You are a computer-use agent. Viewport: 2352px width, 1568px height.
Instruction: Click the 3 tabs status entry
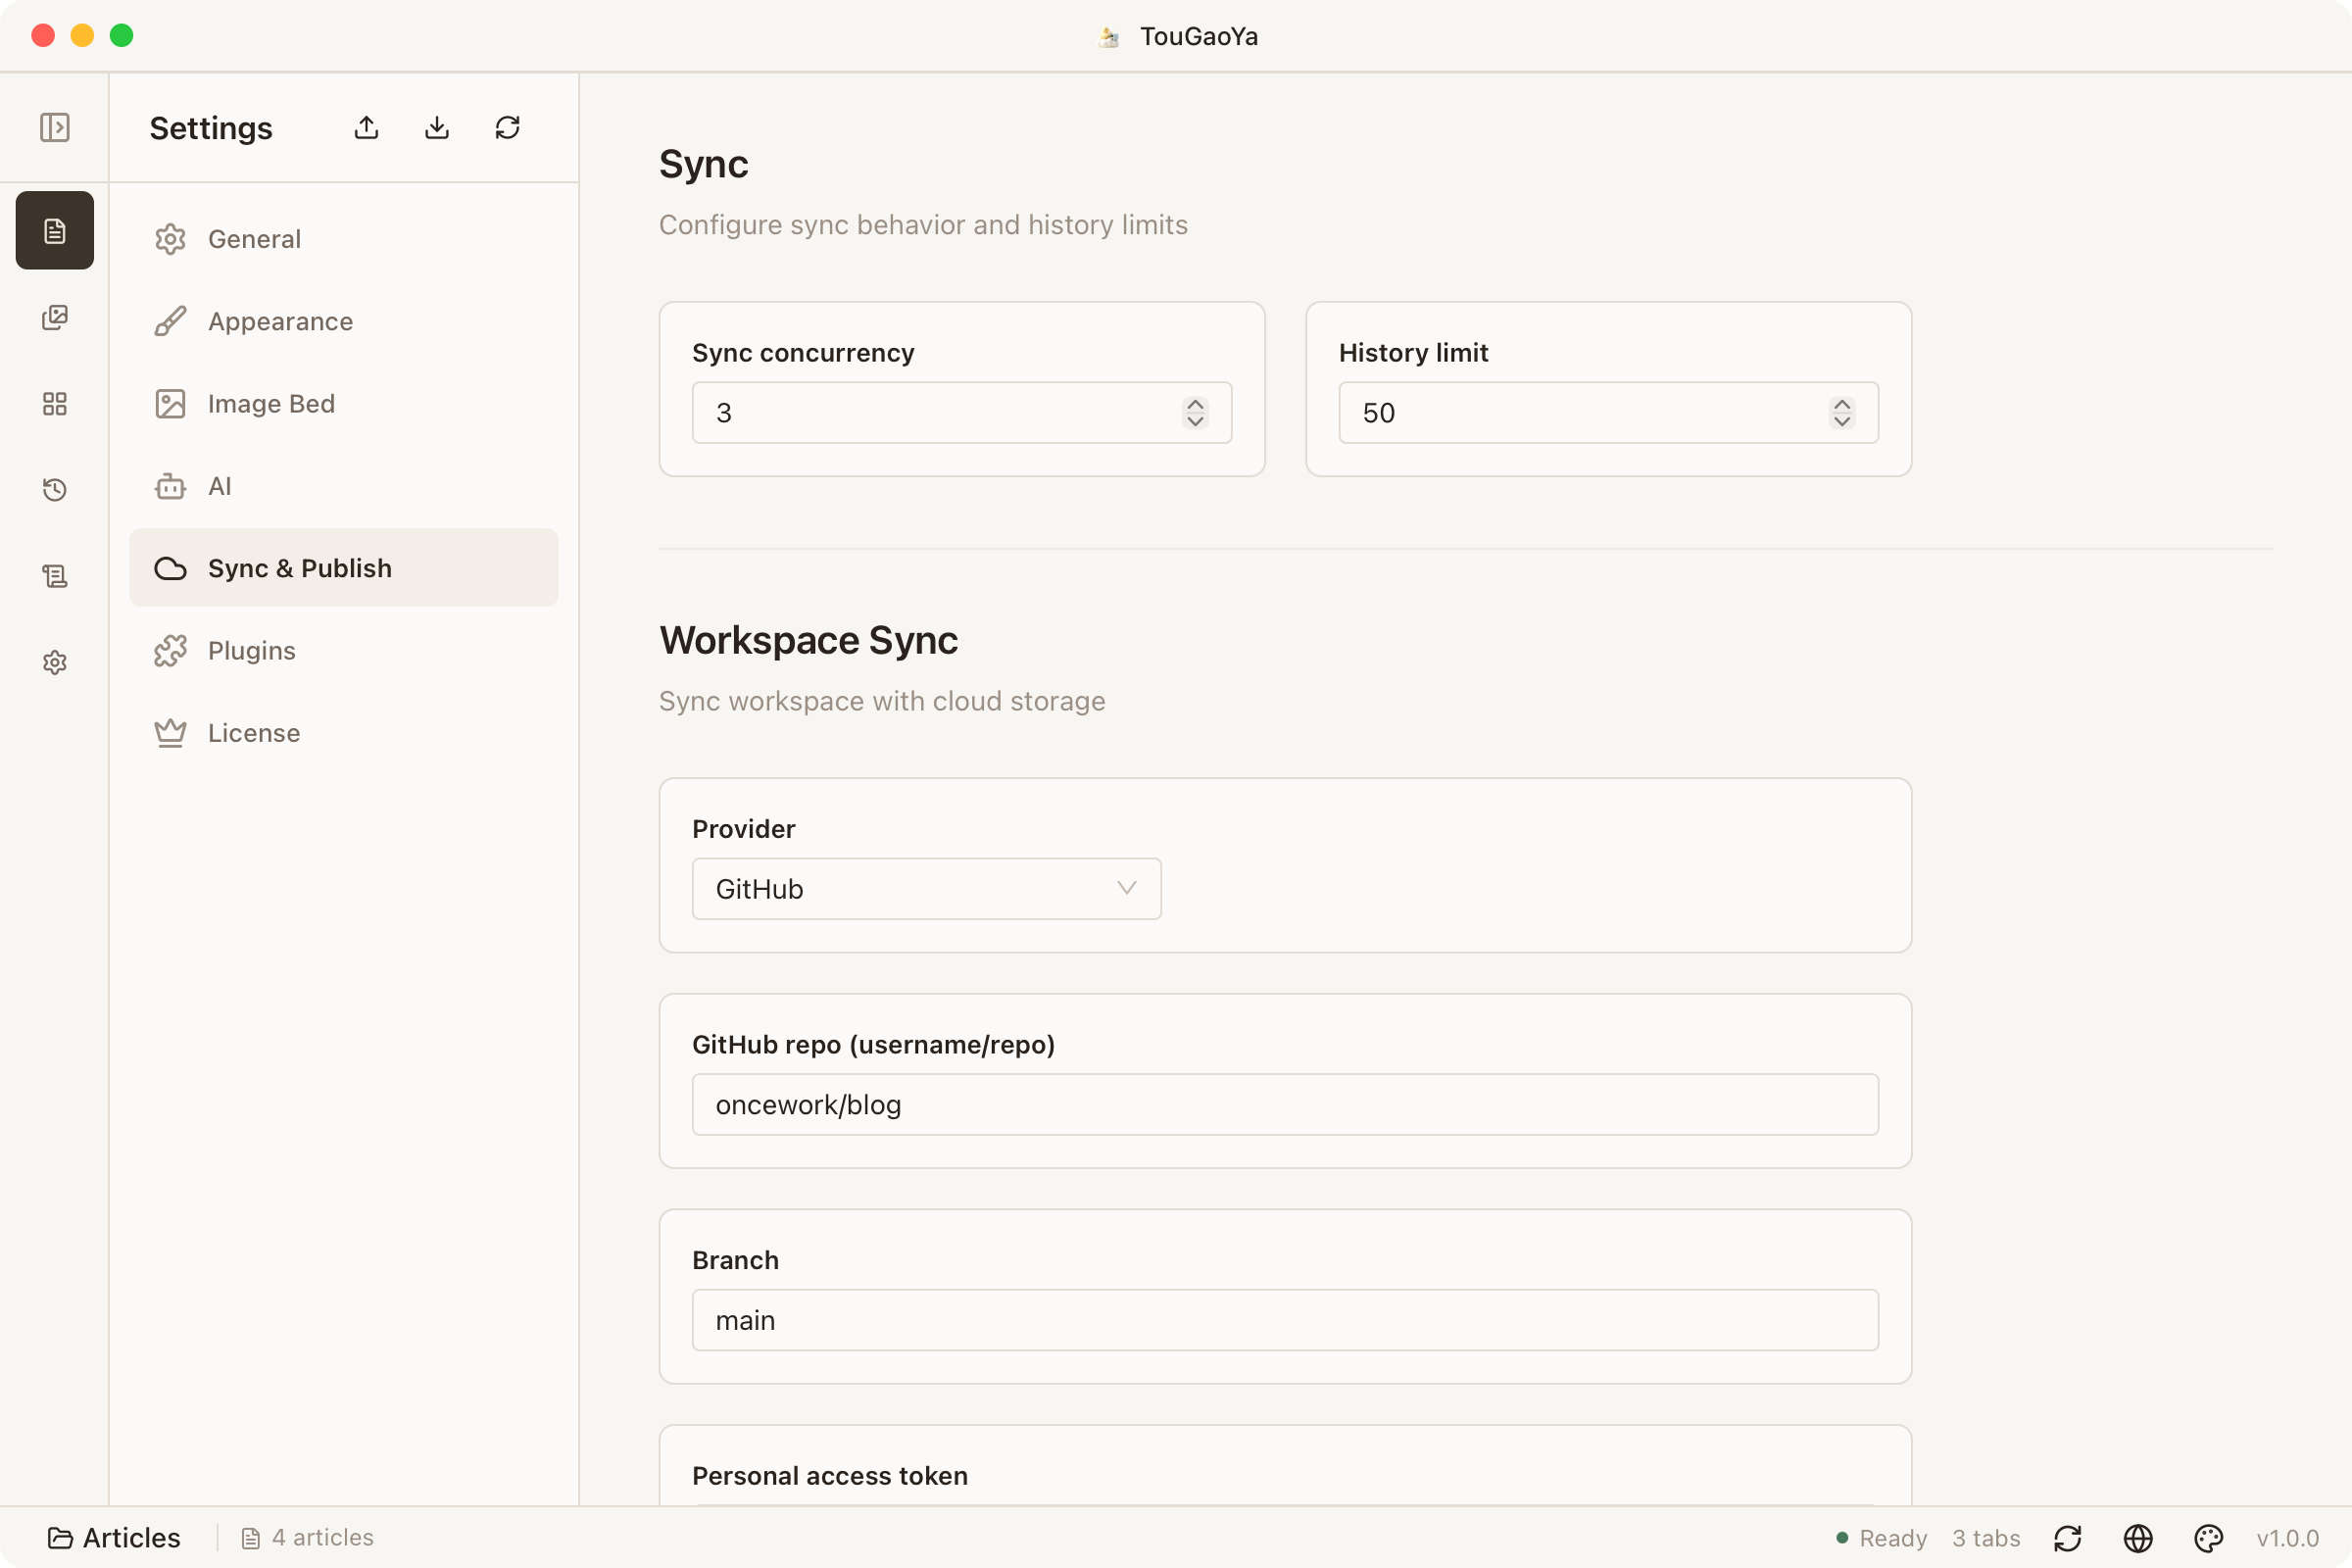[1986, 1538]
